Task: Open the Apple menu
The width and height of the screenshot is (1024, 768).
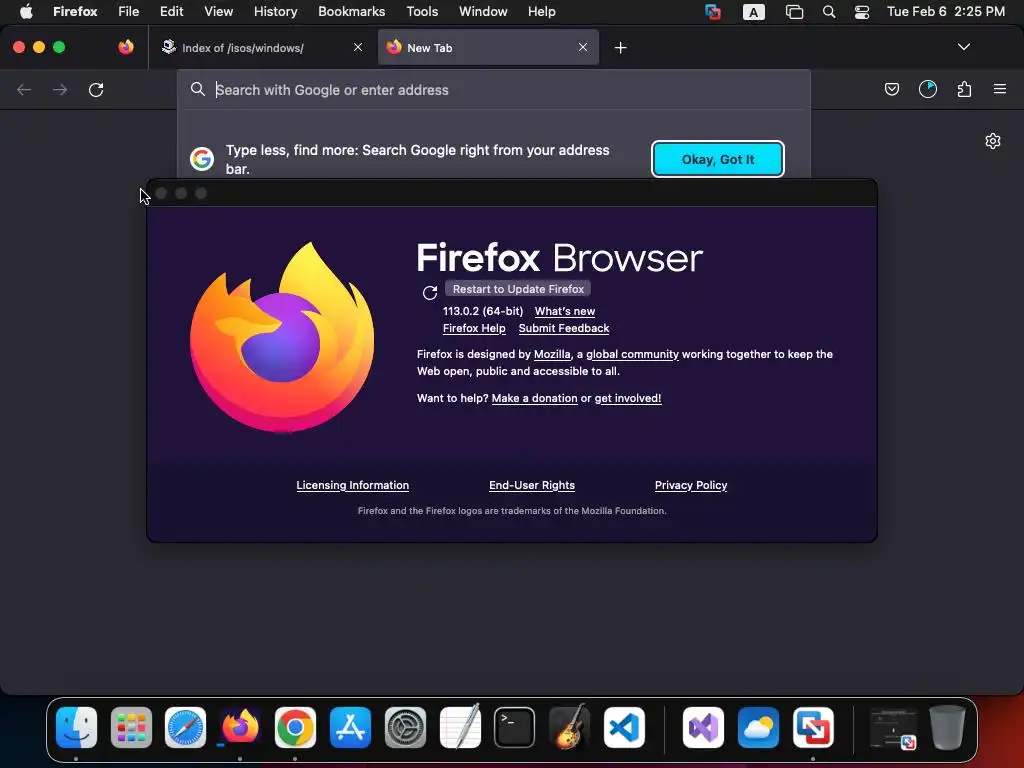Action: (26, 12)
